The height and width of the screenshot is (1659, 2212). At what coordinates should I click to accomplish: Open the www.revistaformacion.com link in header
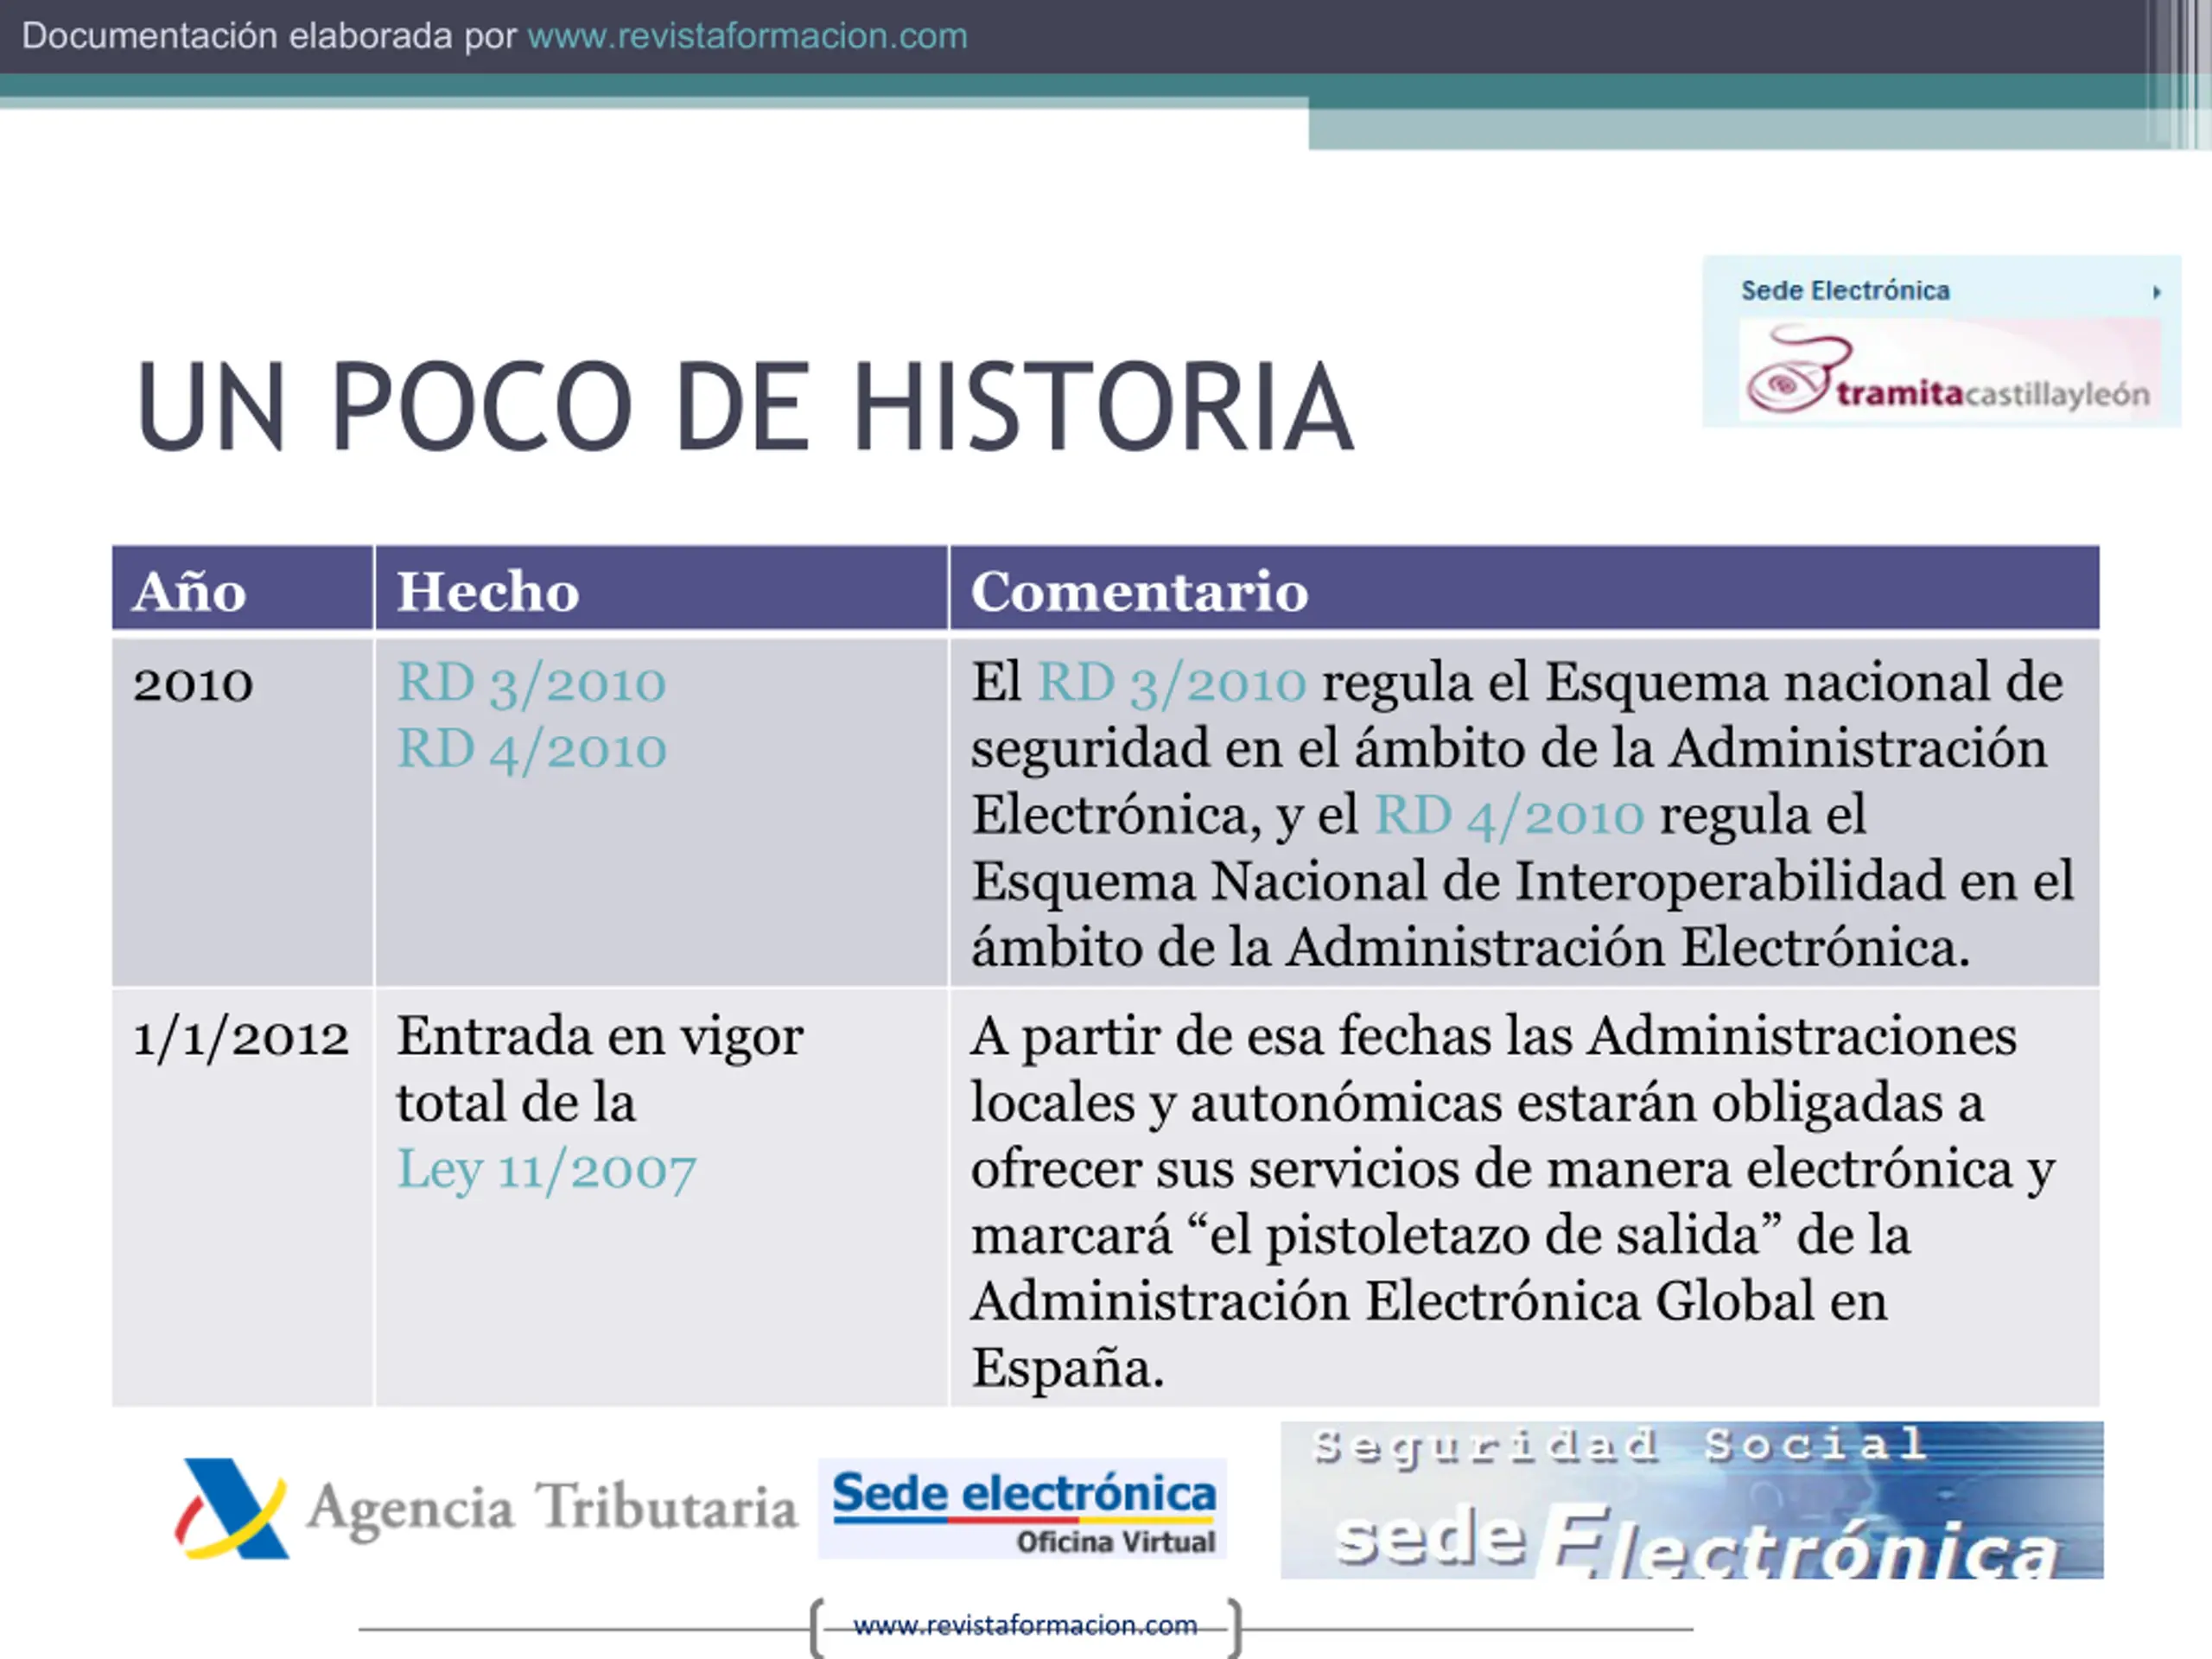(x=747, y=36)
